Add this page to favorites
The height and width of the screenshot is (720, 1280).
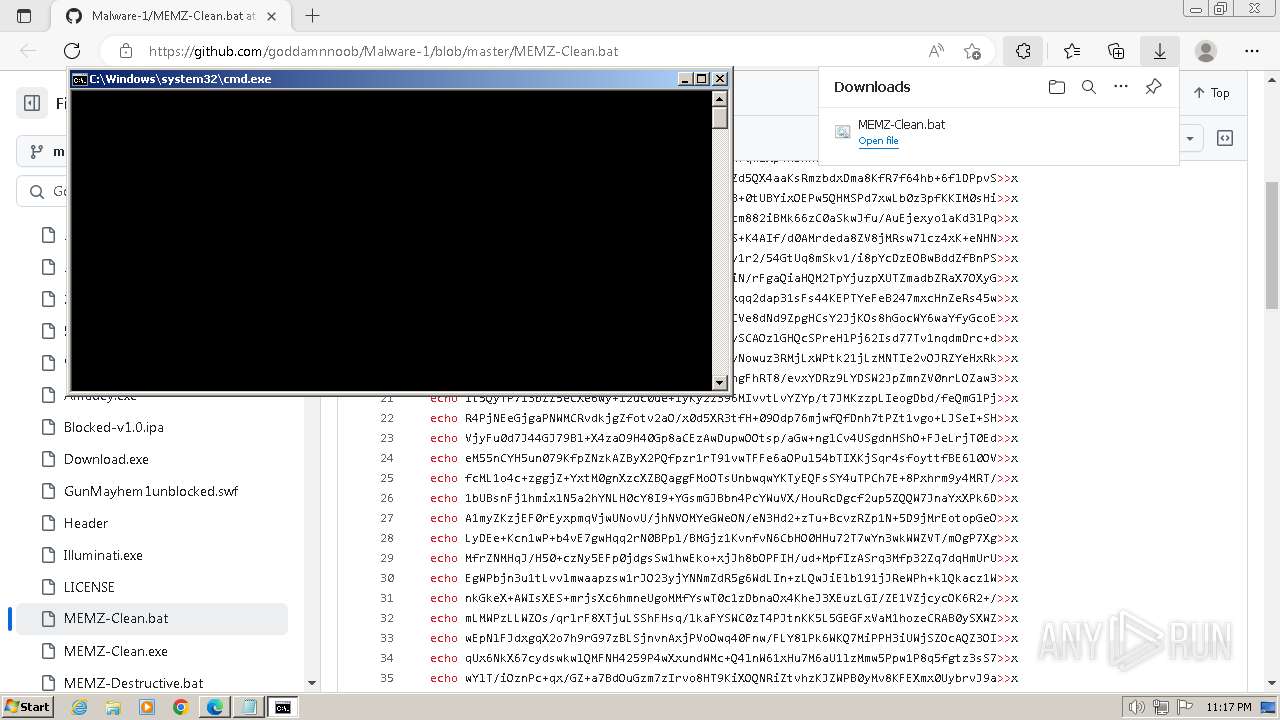tap(972, 51)
